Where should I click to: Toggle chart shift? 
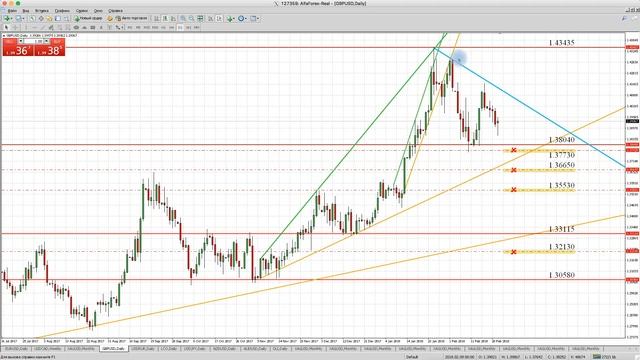(x=219, y=18)
